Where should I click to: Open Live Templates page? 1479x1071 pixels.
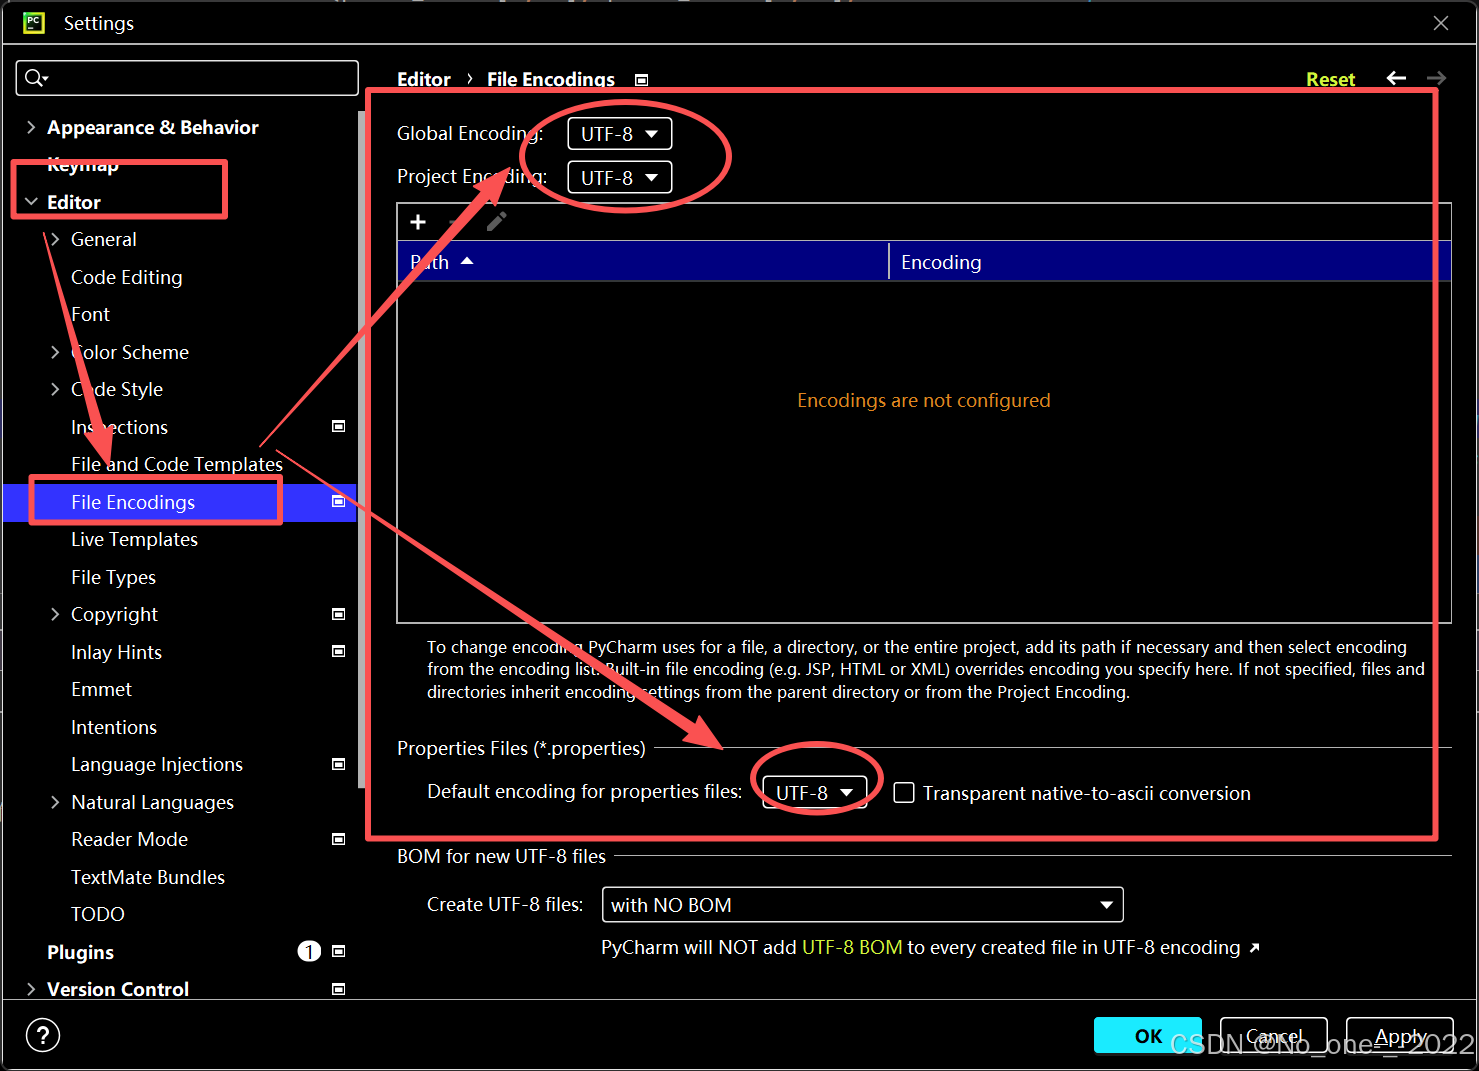(134, 539)
